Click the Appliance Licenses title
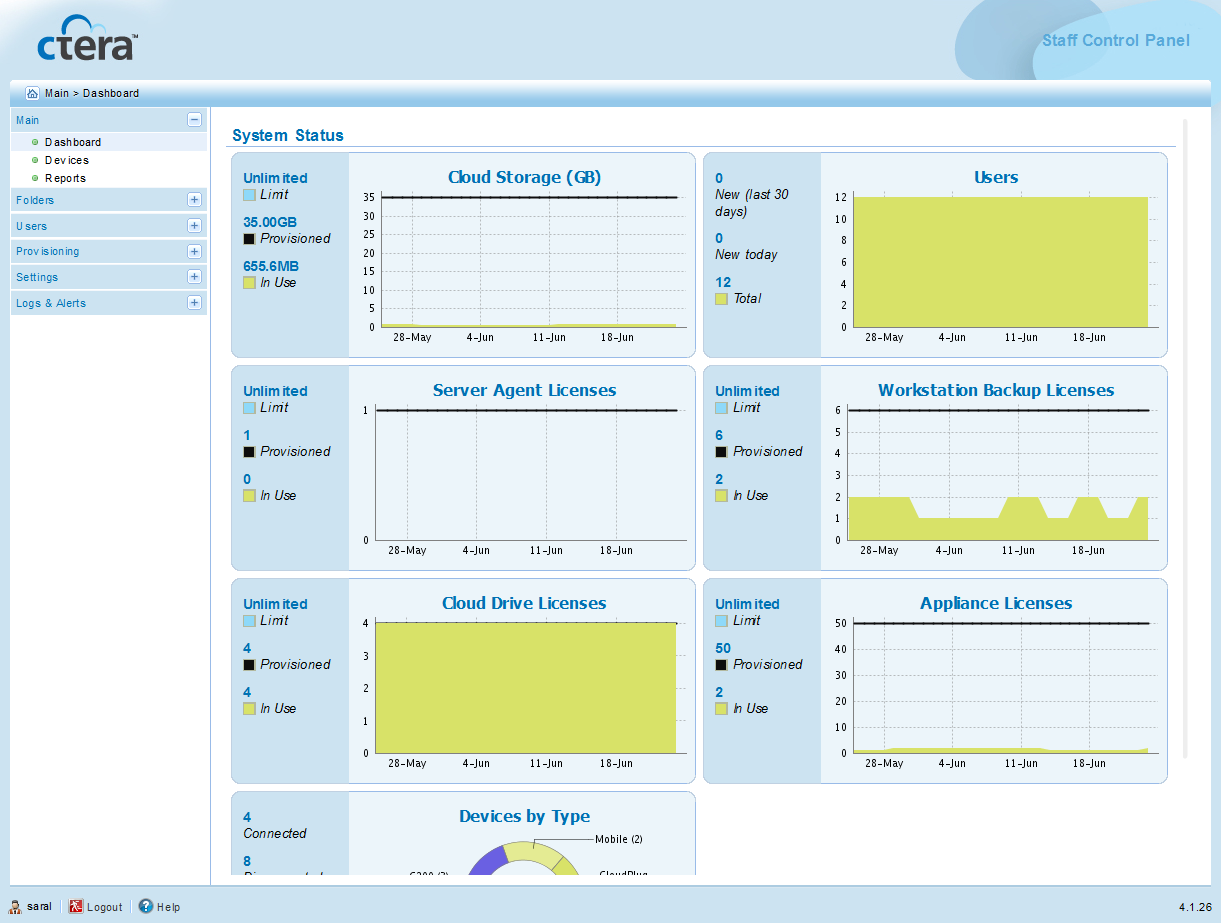The height and width of the screenshot is (923, 1221). [996, 604]
